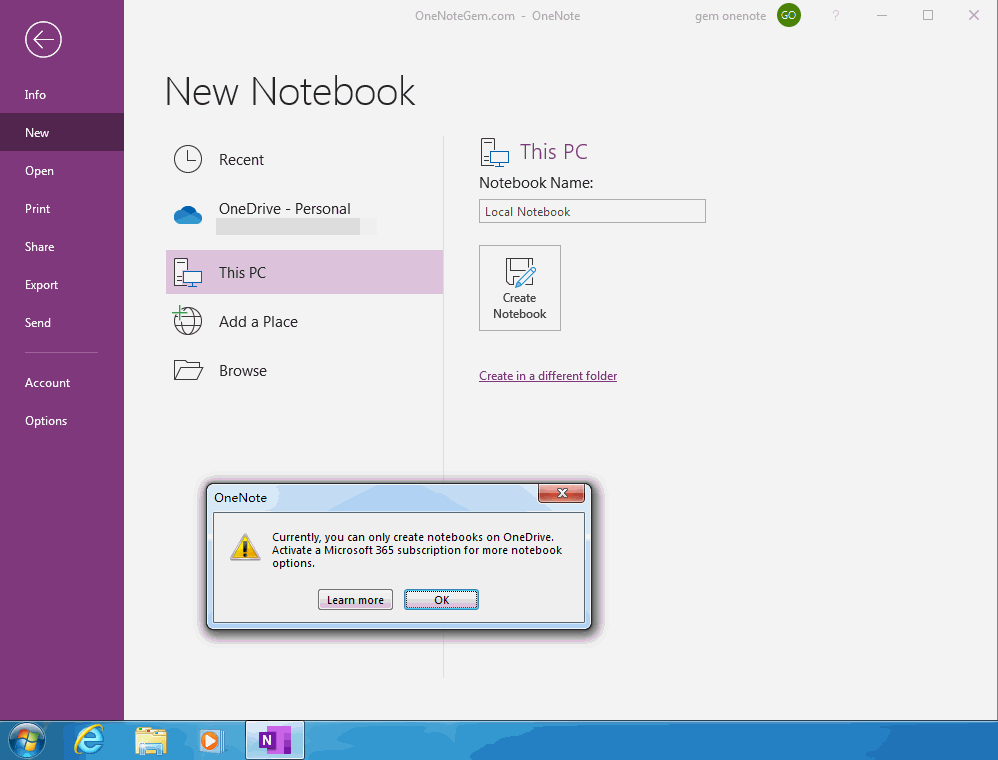Click the warning icon in the dialog
Screen dimensions: 998x760
click(x=245, y=548)
